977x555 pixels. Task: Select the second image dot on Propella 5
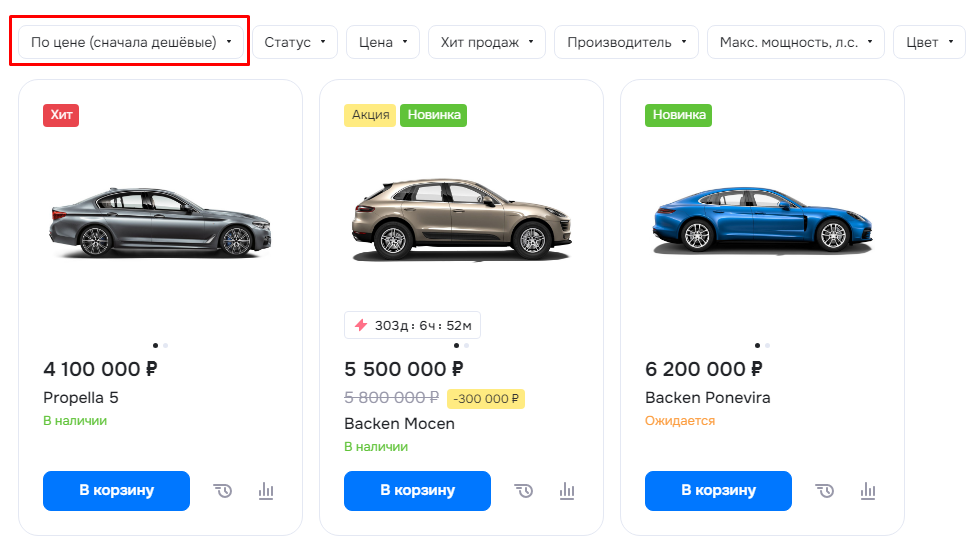pyautogui.click(x=166, y=345)
